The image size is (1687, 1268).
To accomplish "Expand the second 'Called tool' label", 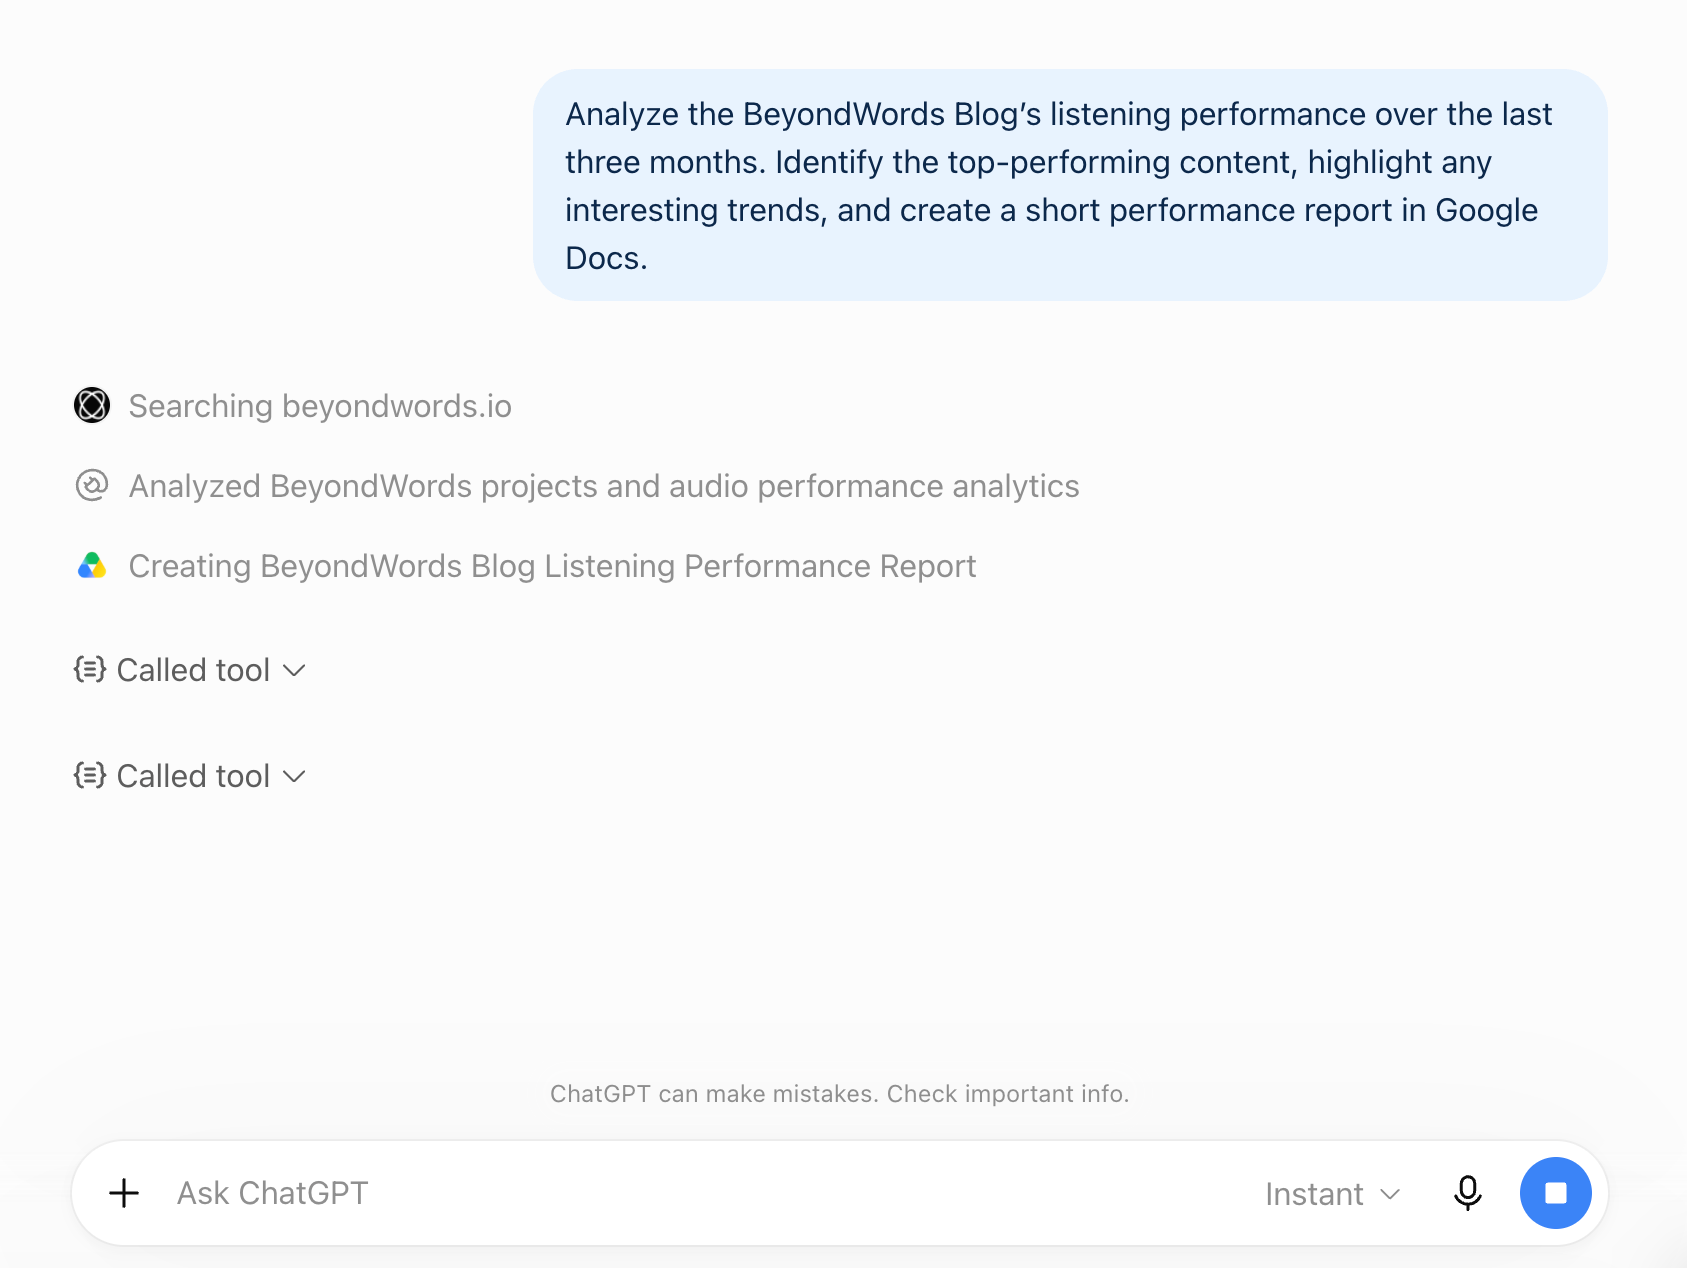I will 194,776.
